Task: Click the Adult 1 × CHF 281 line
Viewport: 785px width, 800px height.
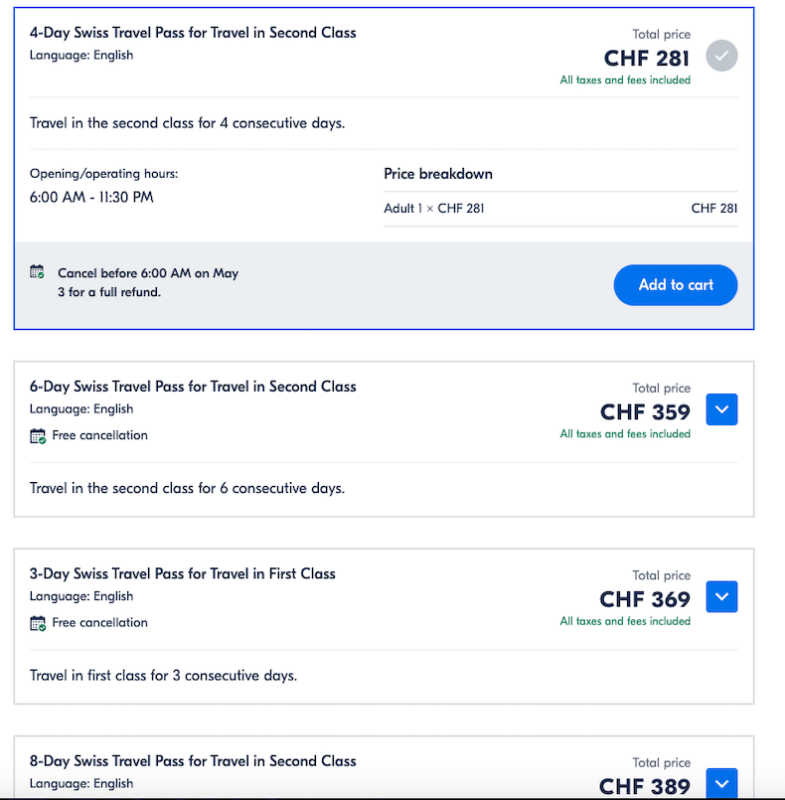Action: click(x=434, y=208)
